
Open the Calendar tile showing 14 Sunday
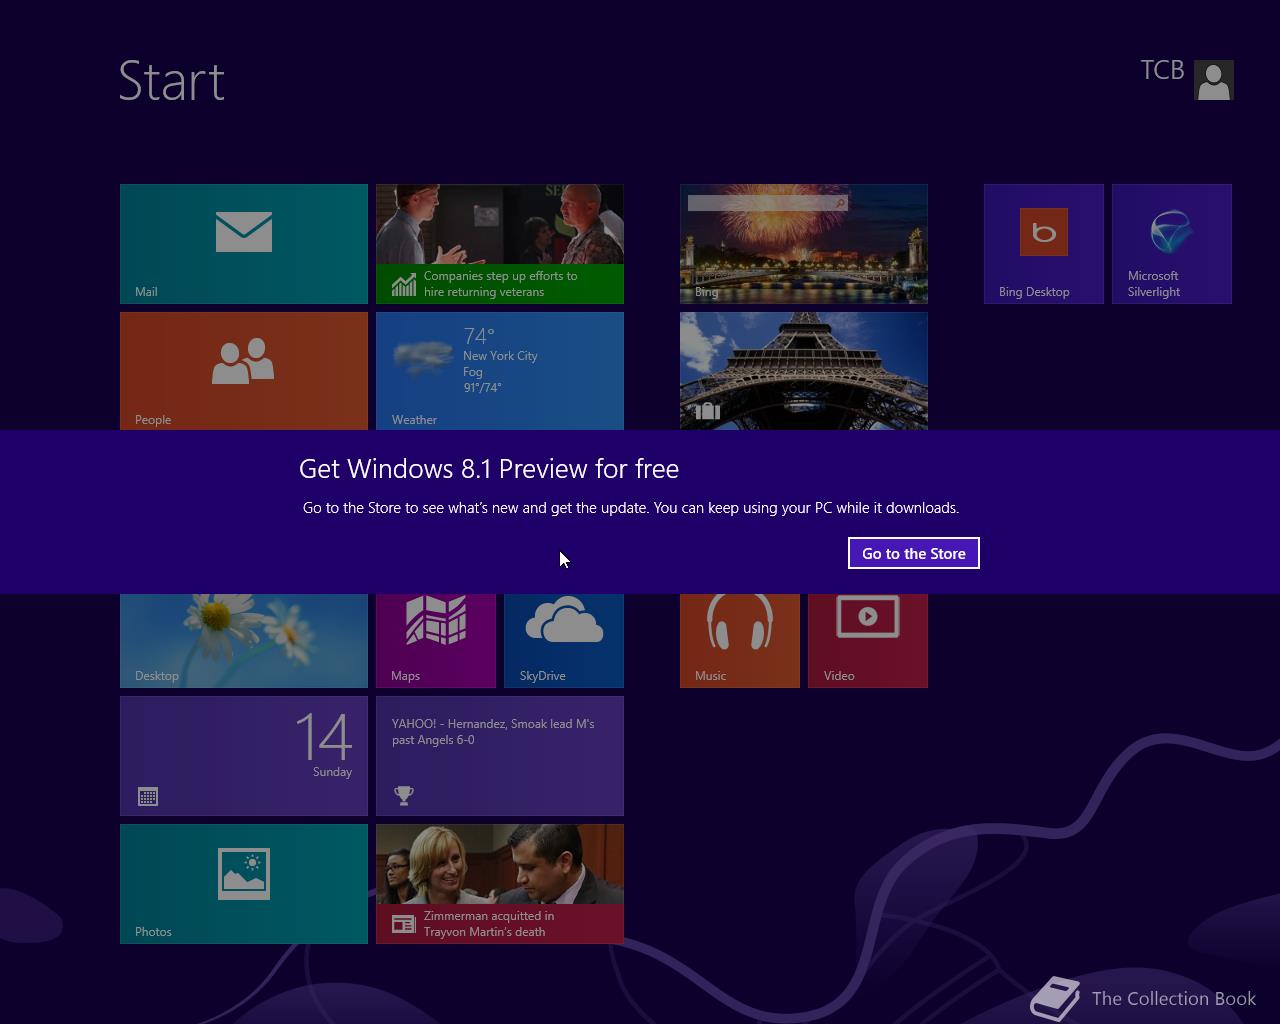click(244, 756)
